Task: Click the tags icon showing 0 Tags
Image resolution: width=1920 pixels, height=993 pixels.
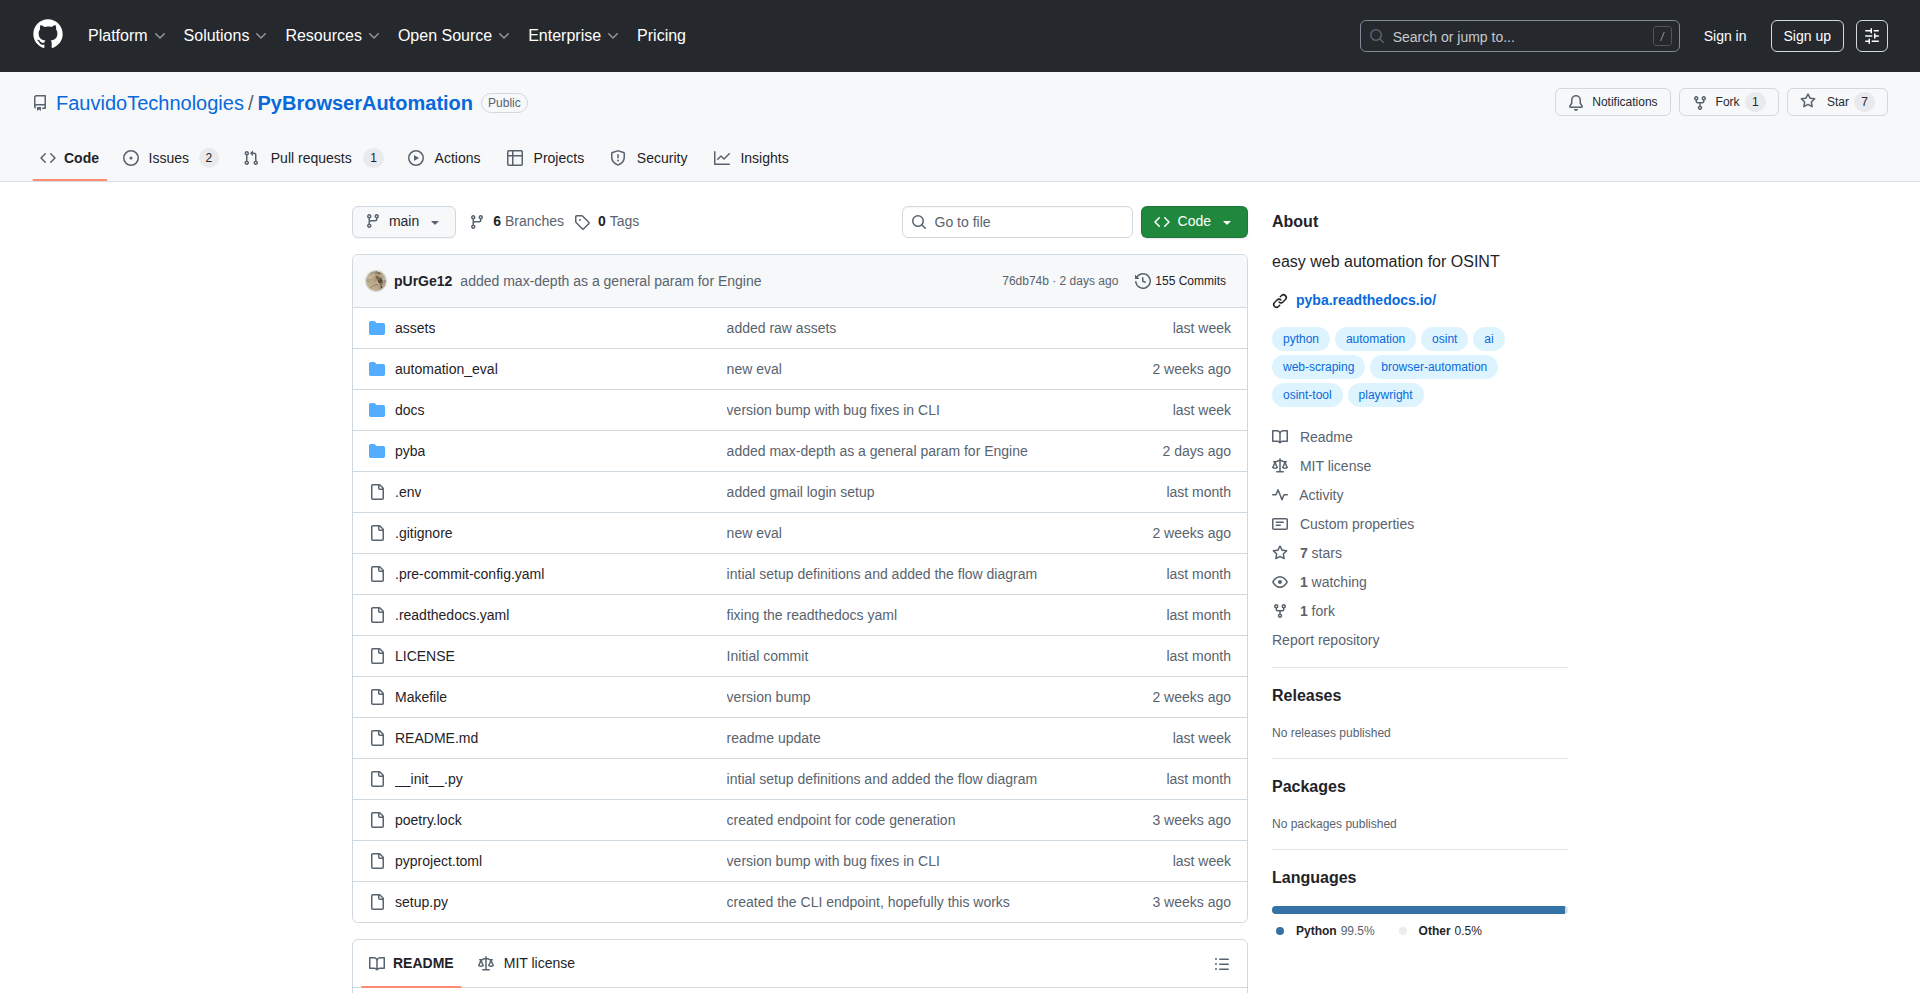Action: pyautogui.click(x=583, y=221)
